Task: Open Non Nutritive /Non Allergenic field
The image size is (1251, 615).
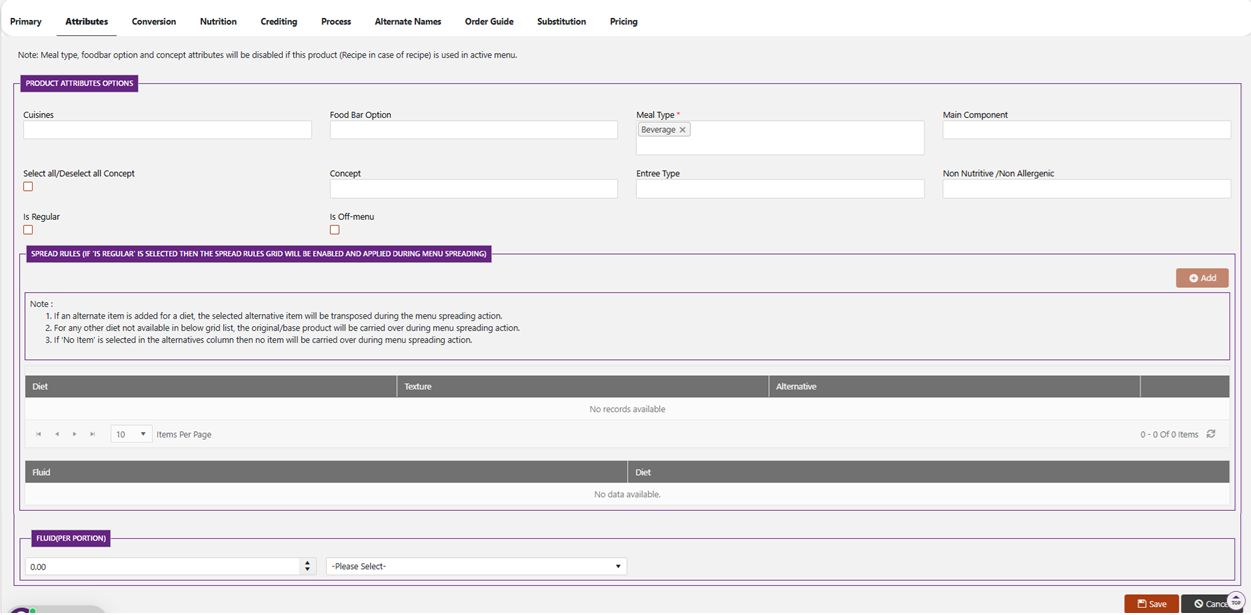Action: [x=1087, y=189]
